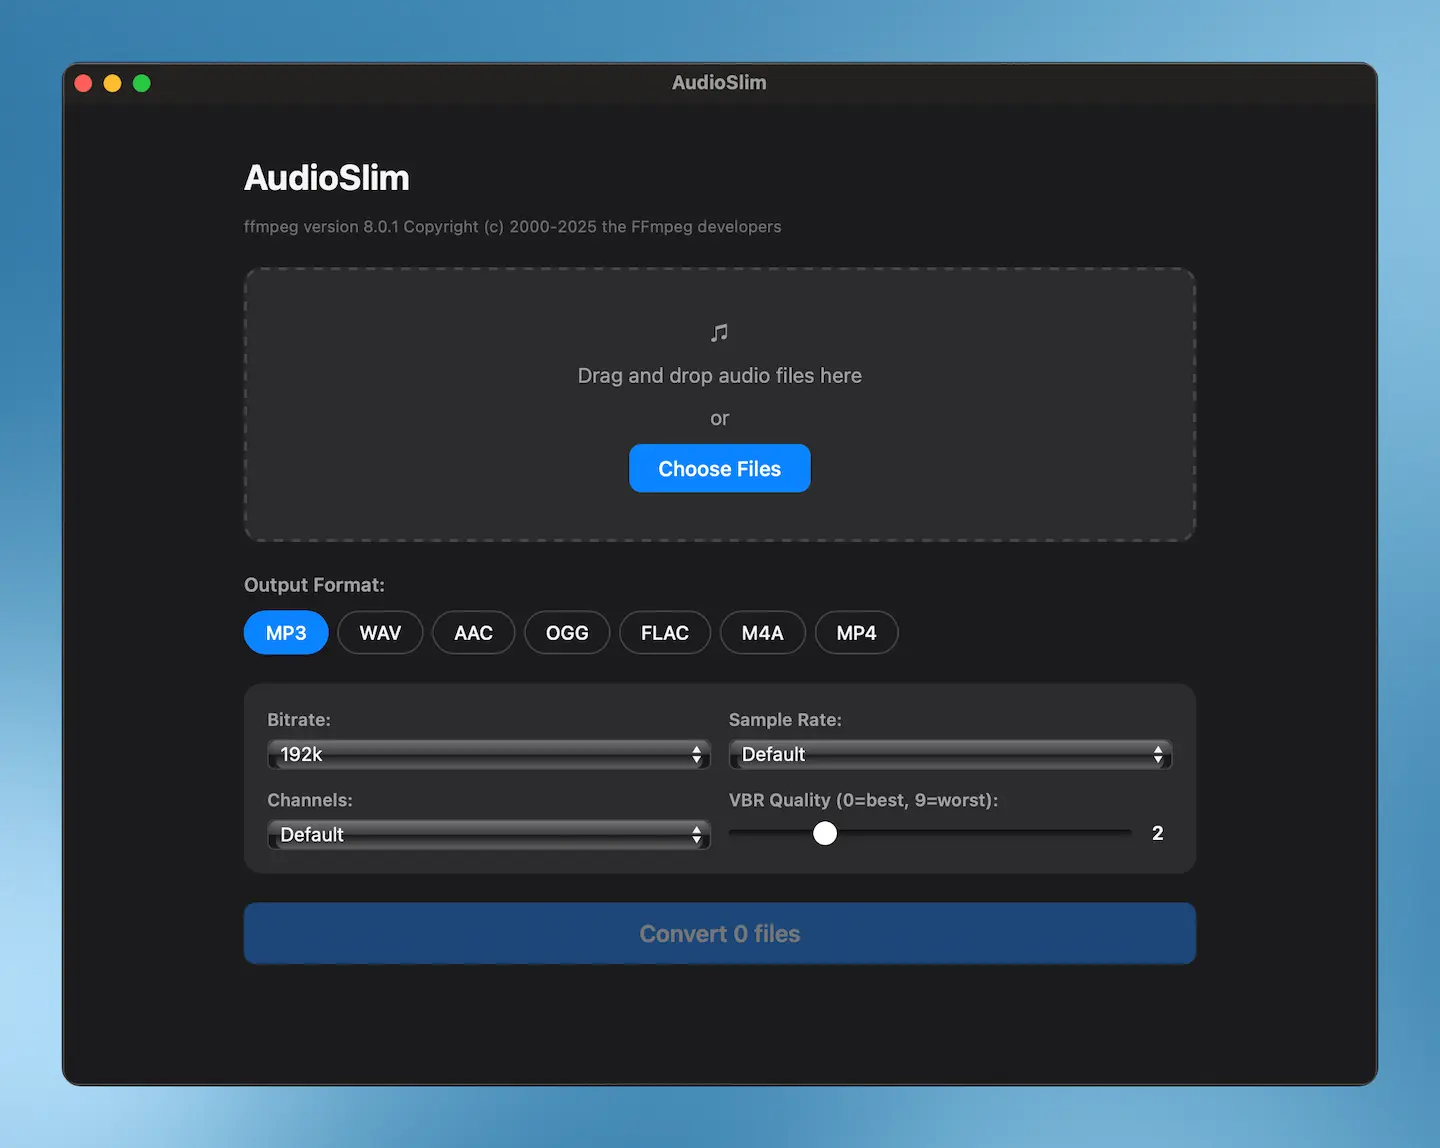
Task: Click the 'Output Format:' label
Action: [314, 585]
